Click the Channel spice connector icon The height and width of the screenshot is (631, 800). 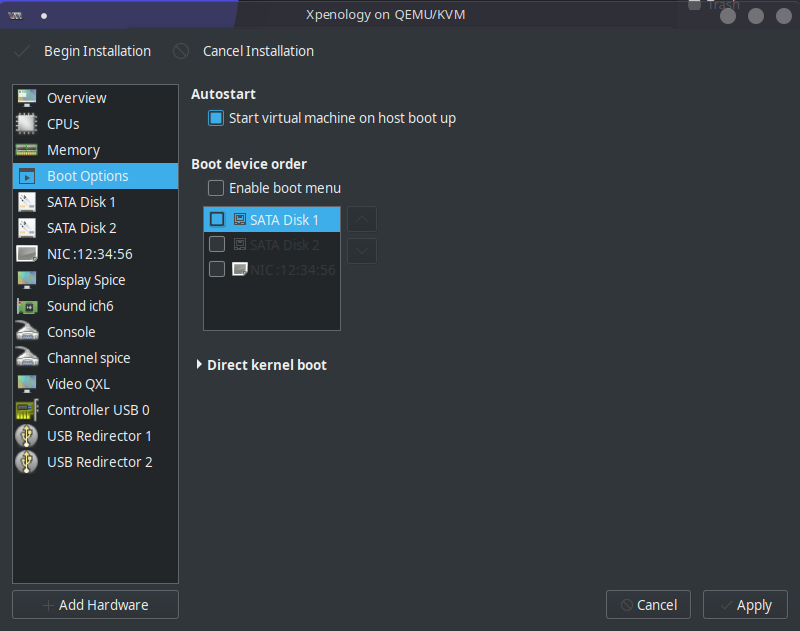click(x=27, y=357)
